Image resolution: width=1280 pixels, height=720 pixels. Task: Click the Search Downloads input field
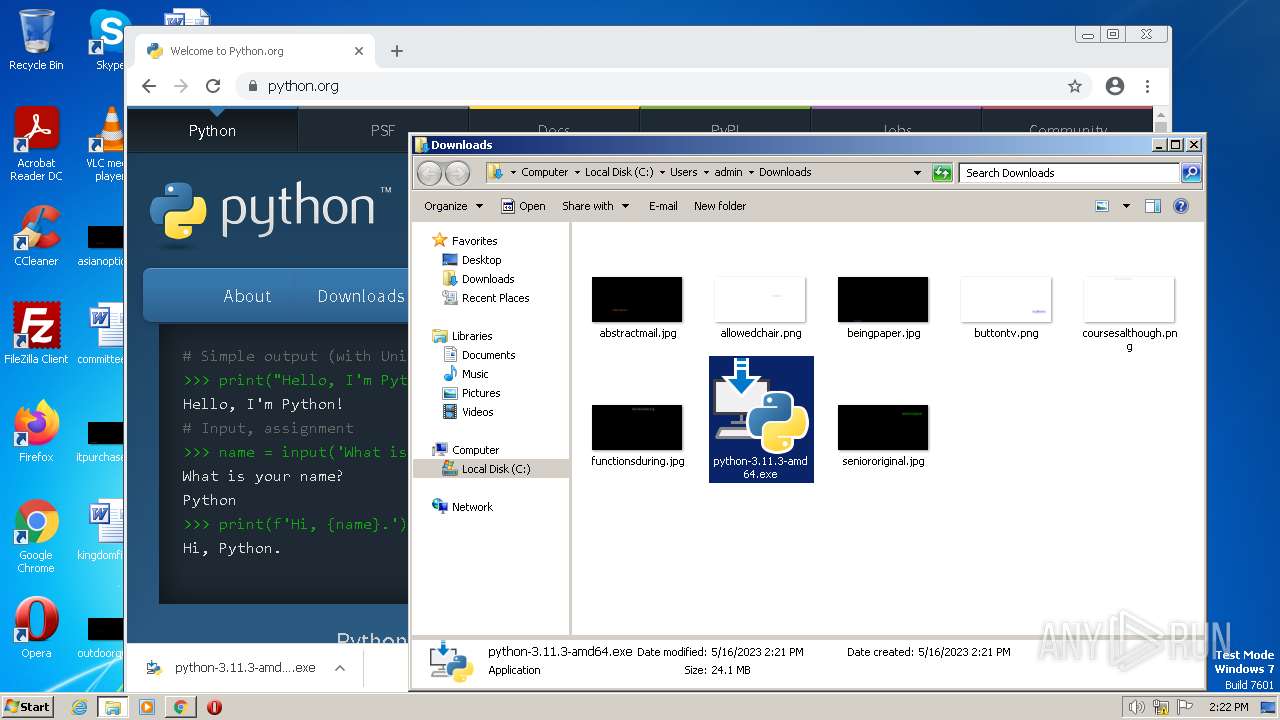1069,173
